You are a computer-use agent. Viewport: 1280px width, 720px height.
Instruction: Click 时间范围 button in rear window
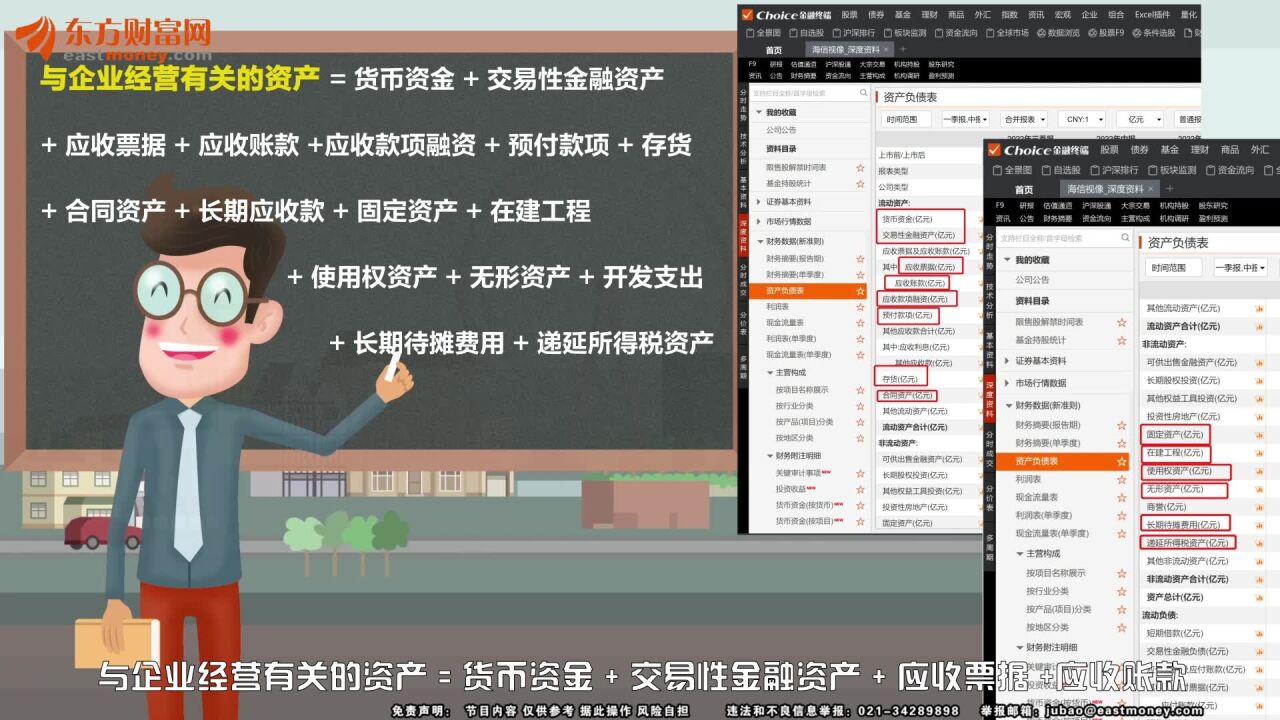click(x=904, y=119)
